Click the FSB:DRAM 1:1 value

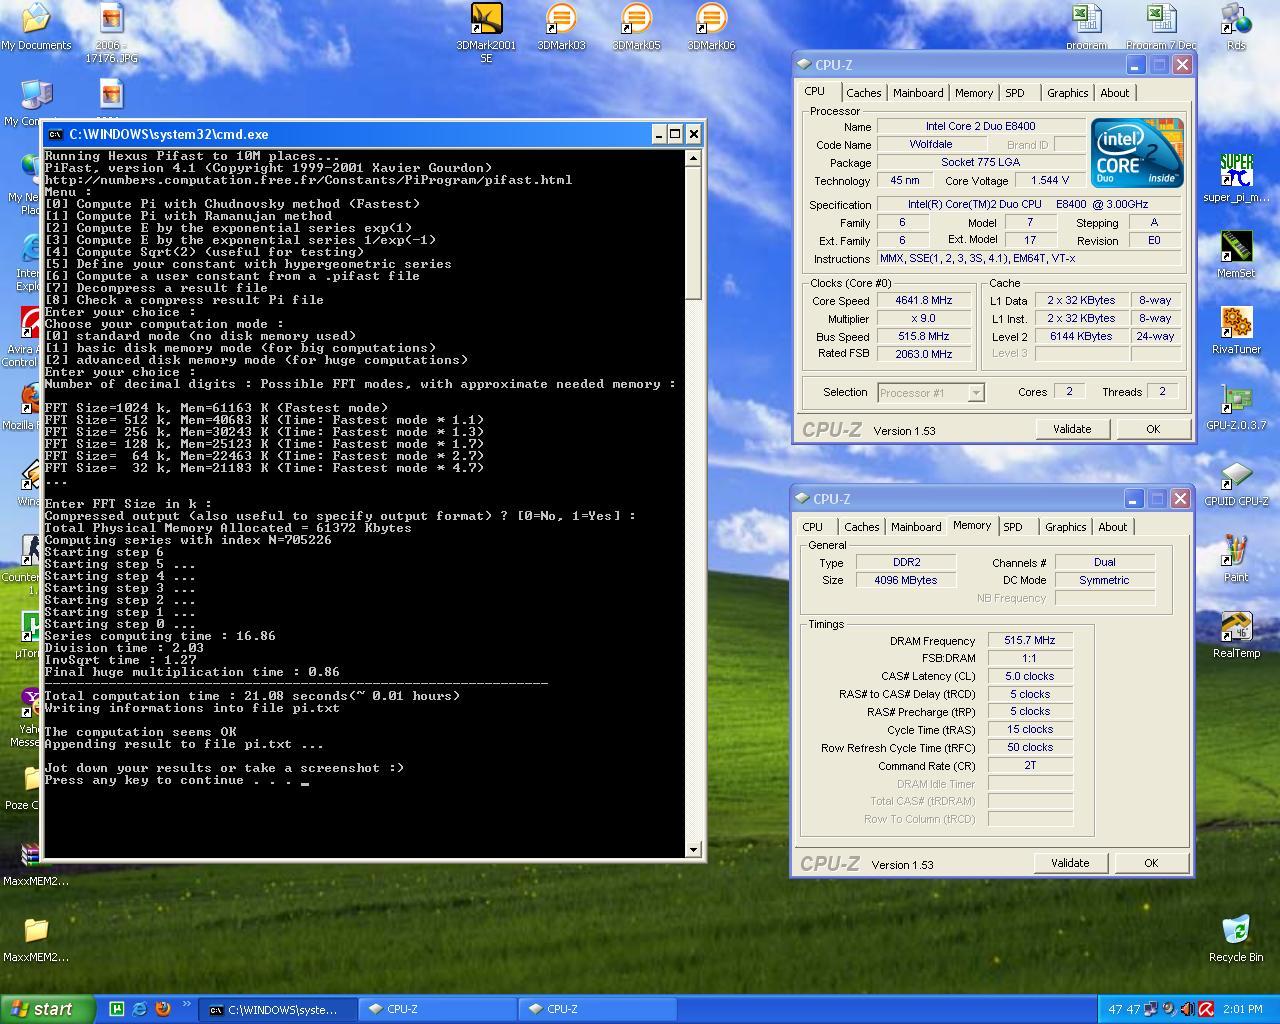tap(1029, 658)
